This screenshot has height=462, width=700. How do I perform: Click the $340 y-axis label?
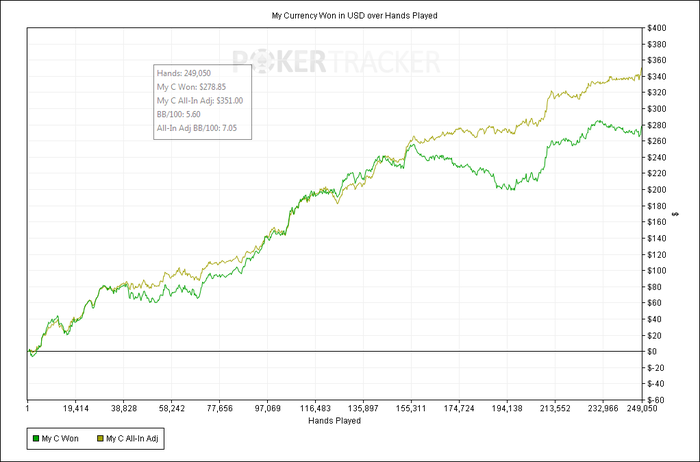(657, 77)
